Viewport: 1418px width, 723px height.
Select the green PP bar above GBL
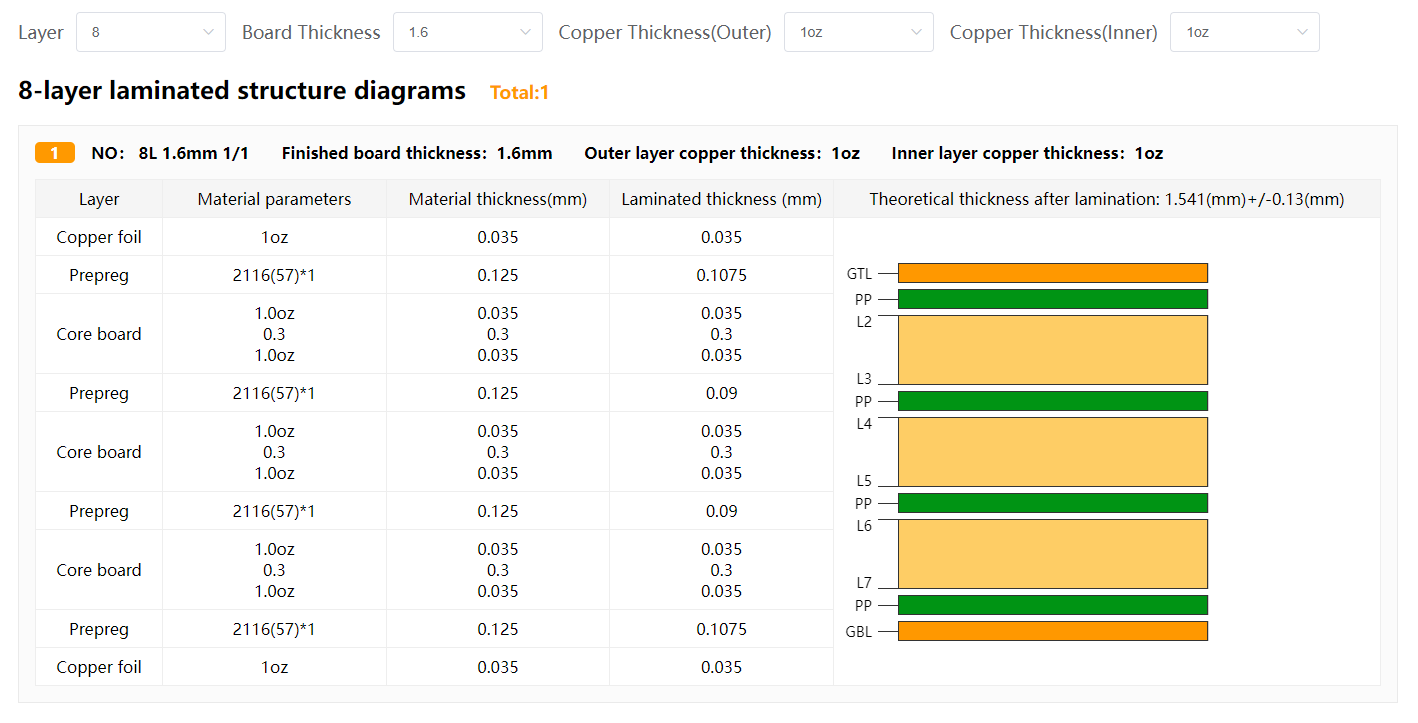coord(1052,605)
